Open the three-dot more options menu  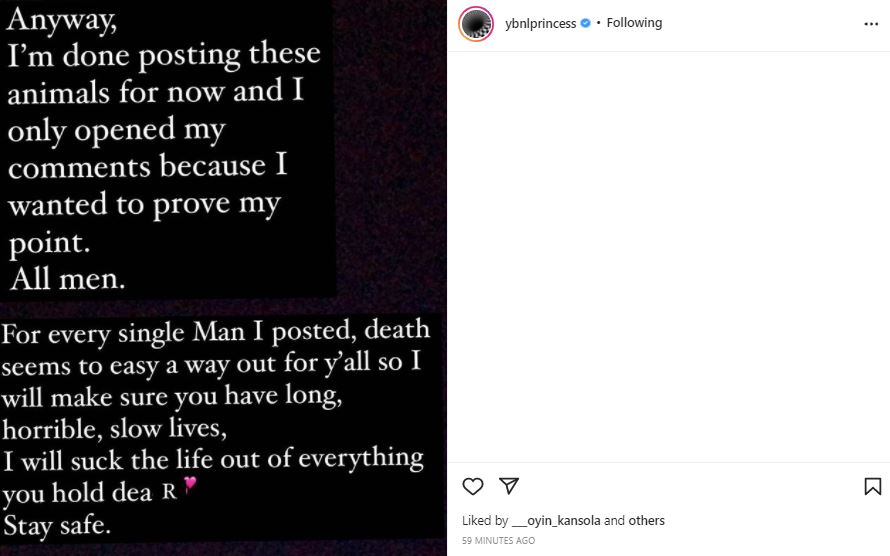[871, 24]
